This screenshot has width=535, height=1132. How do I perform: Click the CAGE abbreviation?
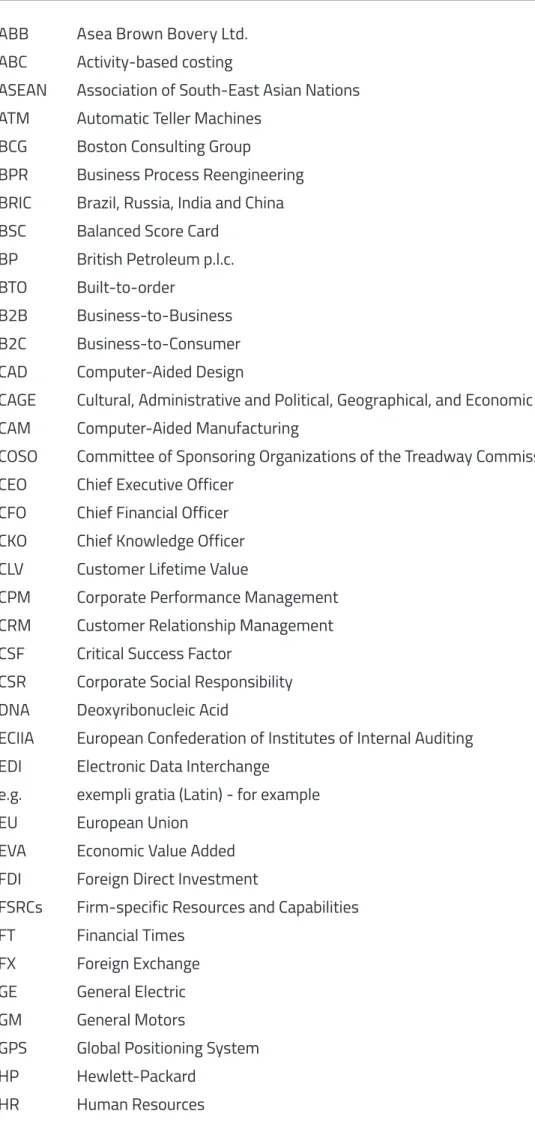coord(18,400)
